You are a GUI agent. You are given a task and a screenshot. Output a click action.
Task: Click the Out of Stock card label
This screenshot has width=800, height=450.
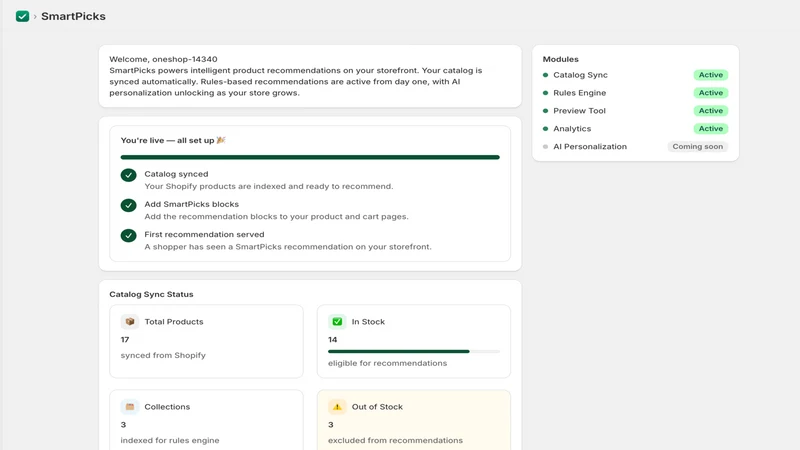[377, 407]
